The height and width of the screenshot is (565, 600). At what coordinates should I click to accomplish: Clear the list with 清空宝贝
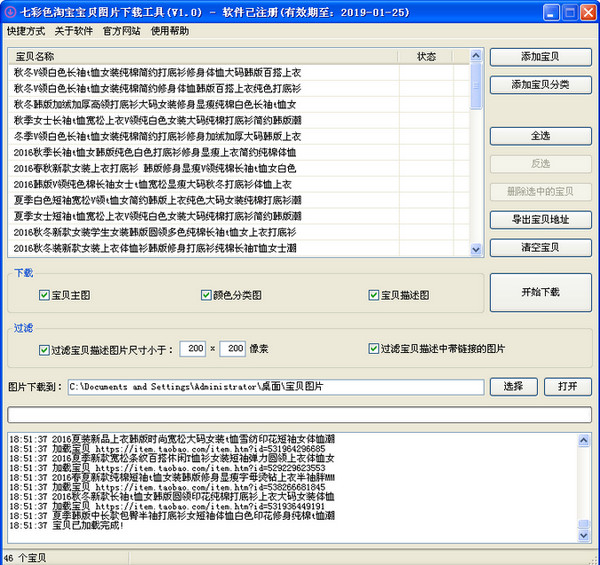pos(540,247)
